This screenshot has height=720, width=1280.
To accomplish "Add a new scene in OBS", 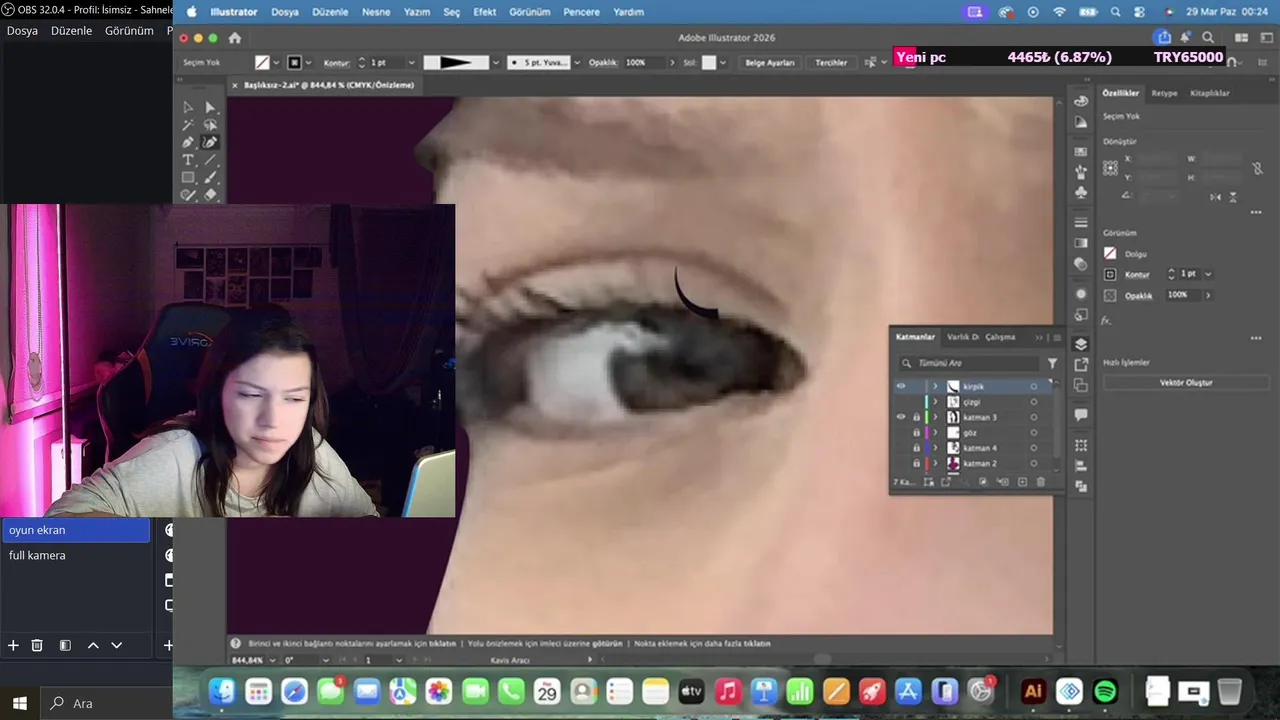I will coord(13,646).
